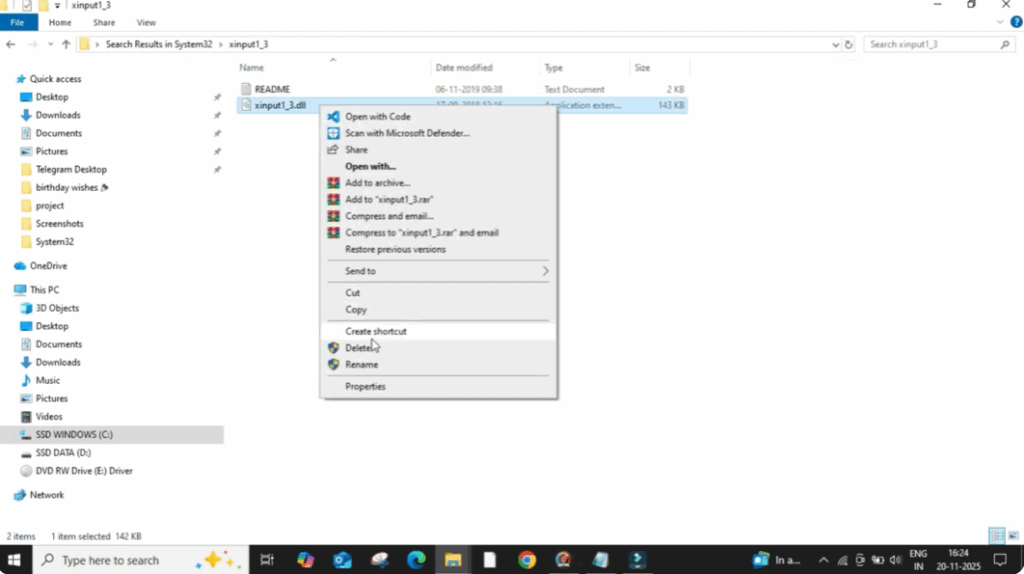The width and height of the screenshot is (1024, 574).
Task: Open address bar history dropdown
Action: click(835, 45)
